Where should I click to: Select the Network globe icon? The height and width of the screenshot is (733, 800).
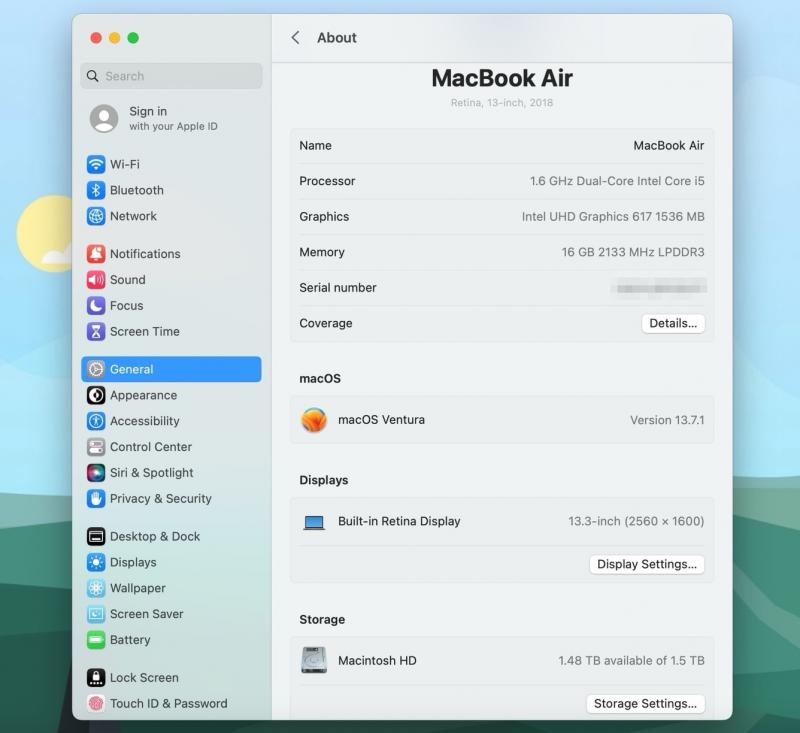pyautogui.click(x=96, y=216)
